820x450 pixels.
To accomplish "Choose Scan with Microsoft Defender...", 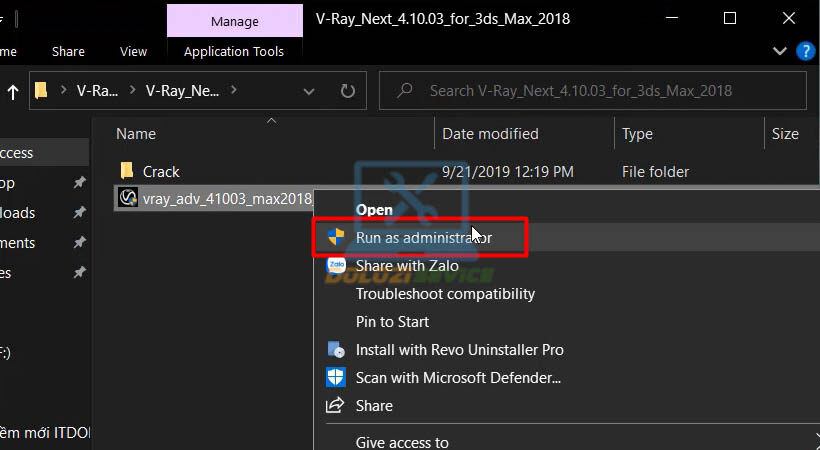I will coord(458,378).
